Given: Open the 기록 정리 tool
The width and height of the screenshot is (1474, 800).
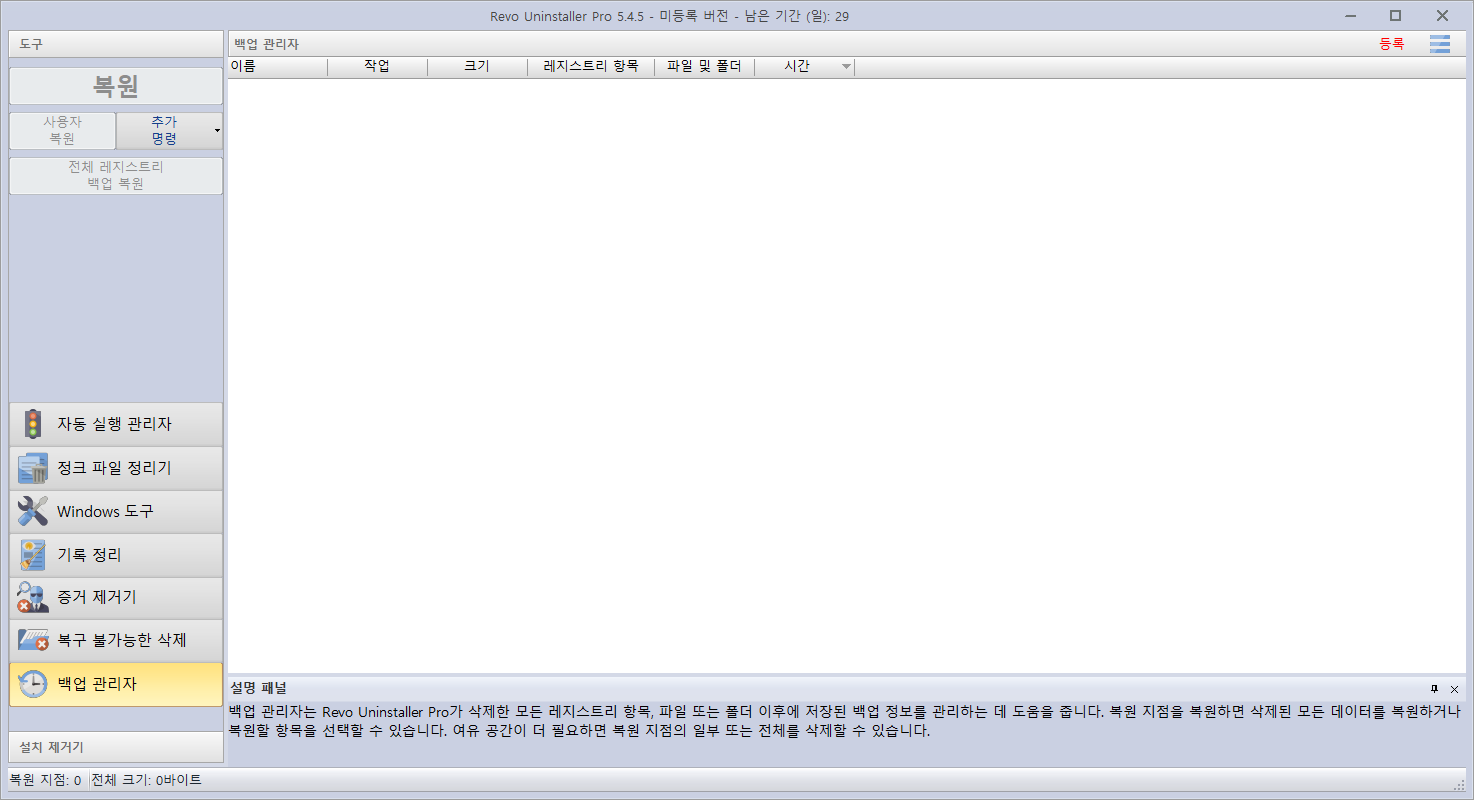Looking at the screenshot, I should click(116, 555).
